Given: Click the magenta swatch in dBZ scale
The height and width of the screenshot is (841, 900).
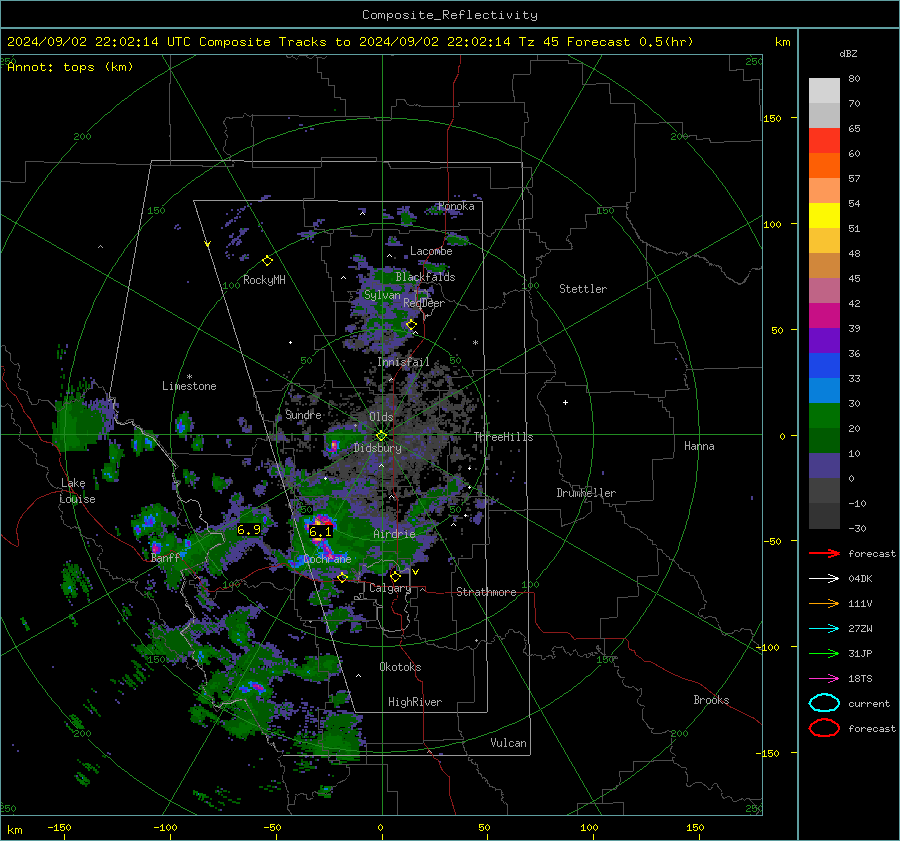Looking at the screenshot, I should [x=824, y=315].
